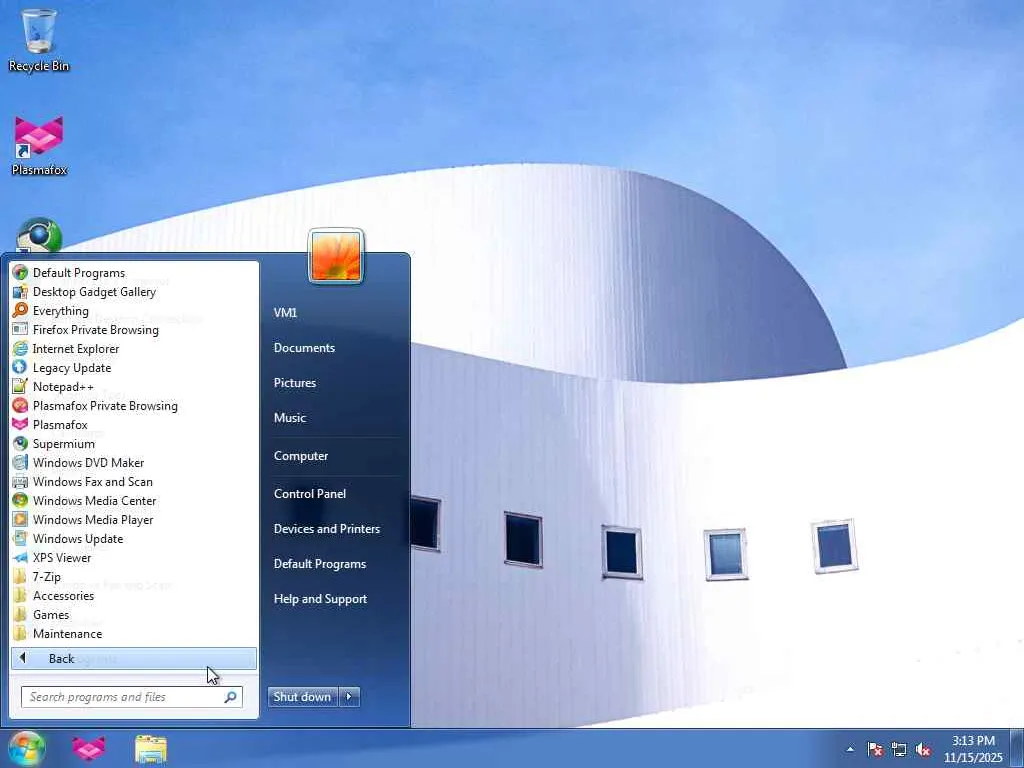Open Windows Media Player icon
Screen dimensions: 1024x768
pos(20,519)
